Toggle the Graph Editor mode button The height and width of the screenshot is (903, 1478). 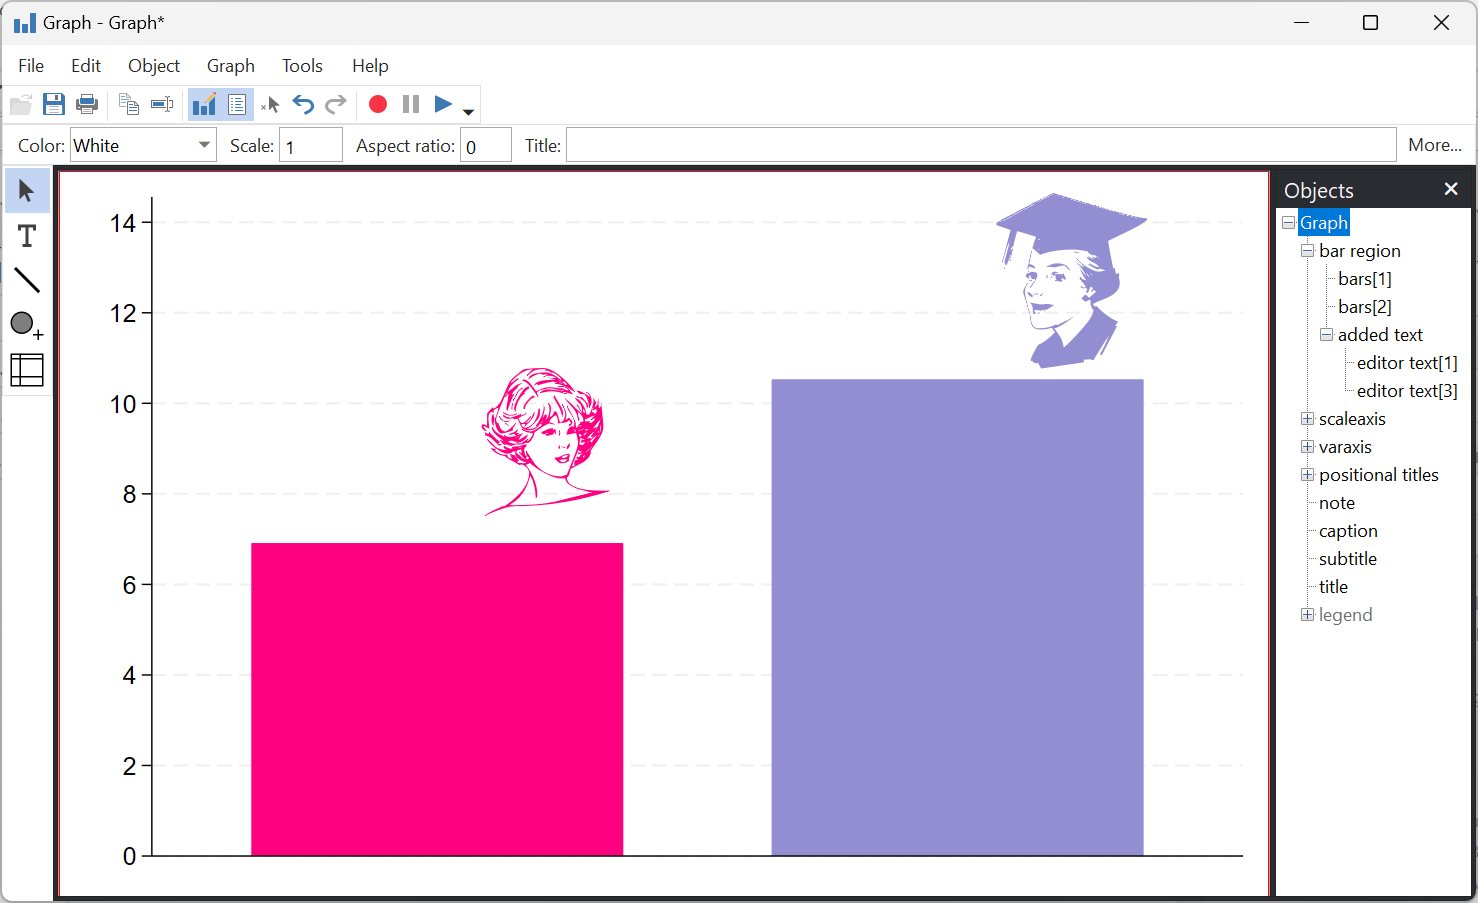pos(204,104)
